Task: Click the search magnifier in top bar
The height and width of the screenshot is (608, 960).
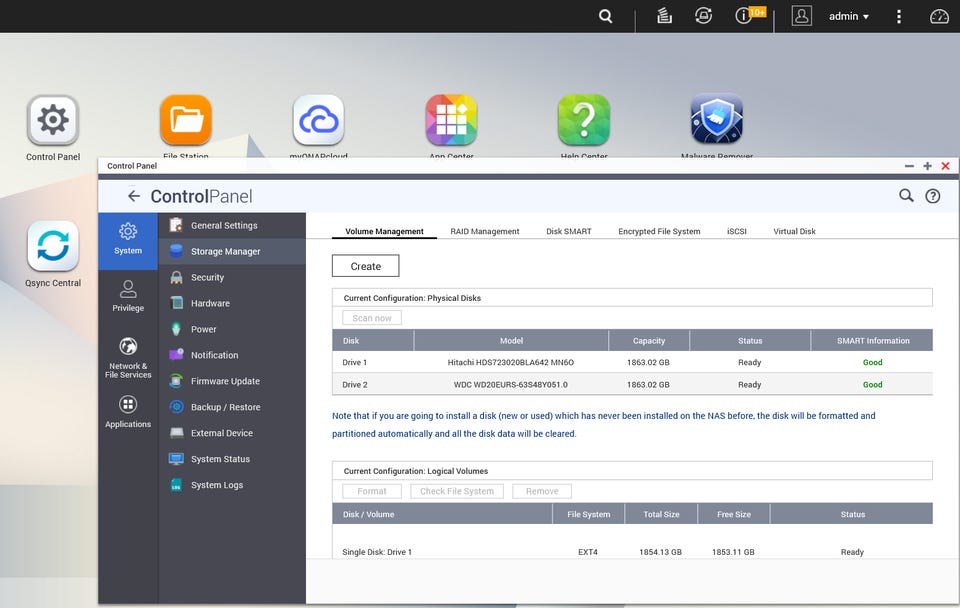Action: (606, 16)
